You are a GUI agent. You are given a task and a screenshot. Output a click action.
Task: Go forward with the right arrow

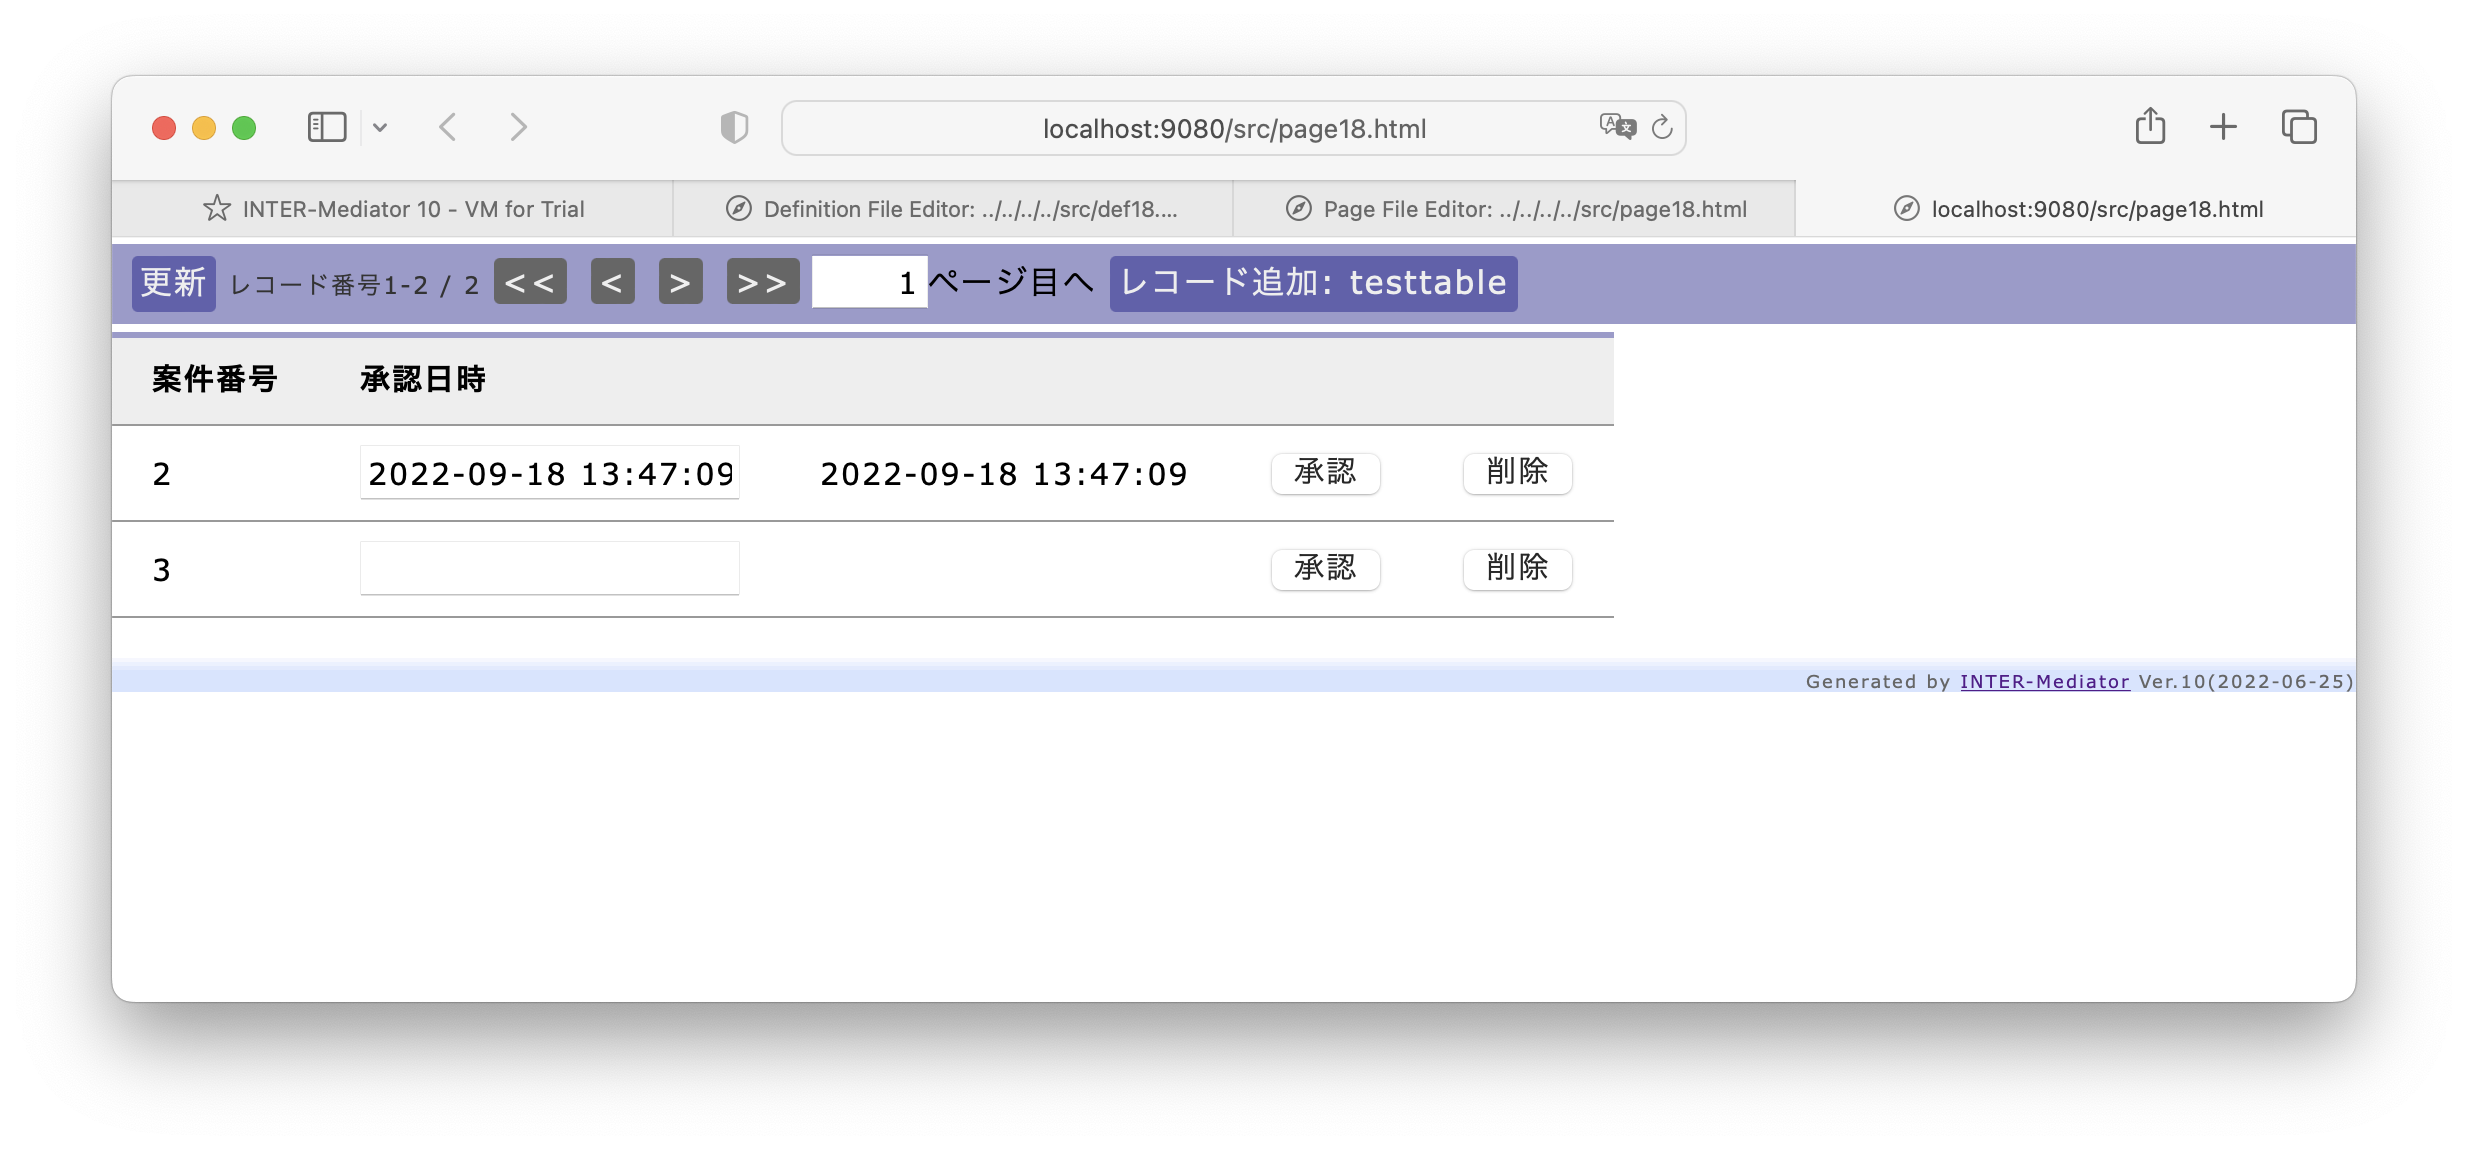pos(518,127)
